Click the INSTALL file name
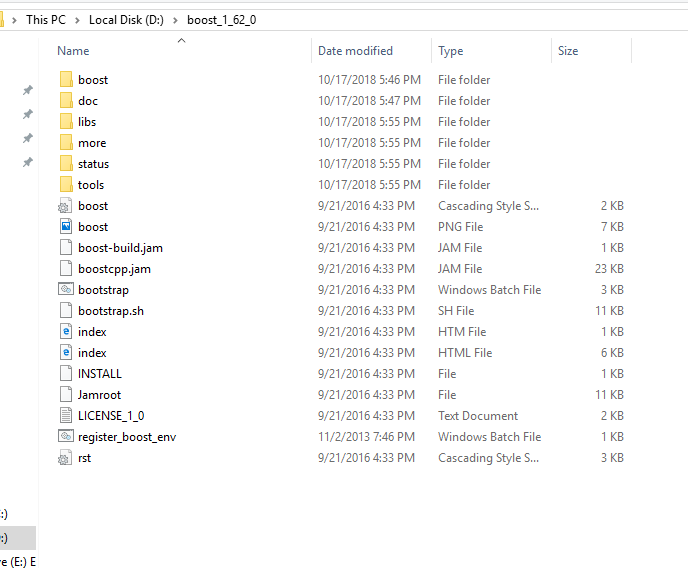 pos(100,374)
